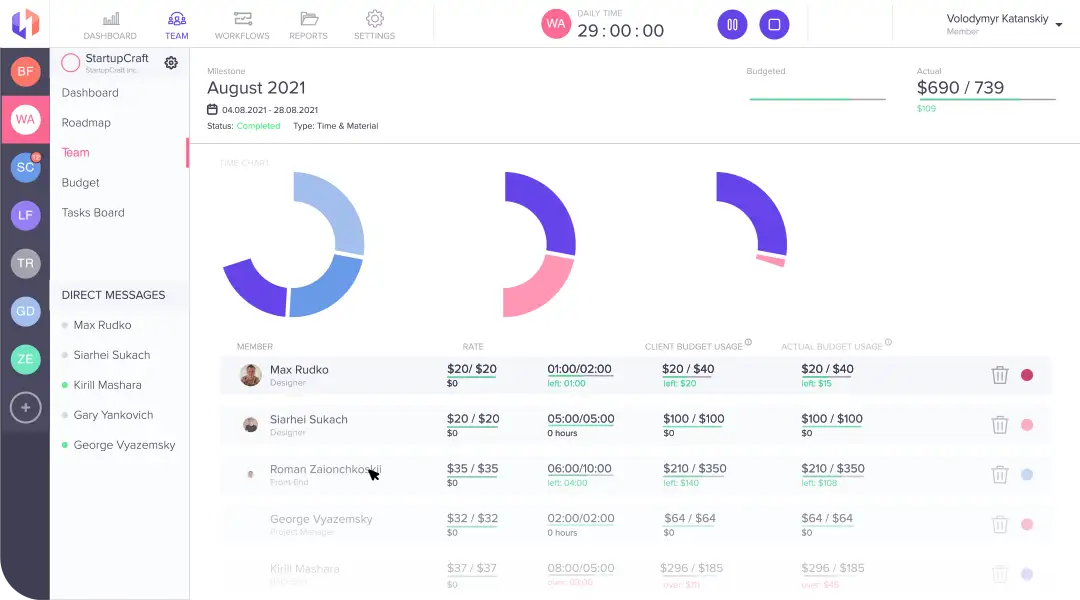The height and width of the screenshot is (600, 1080).
Task: Expand the Volodymyr Katanskiy user menu
Action: (1058, 25)
